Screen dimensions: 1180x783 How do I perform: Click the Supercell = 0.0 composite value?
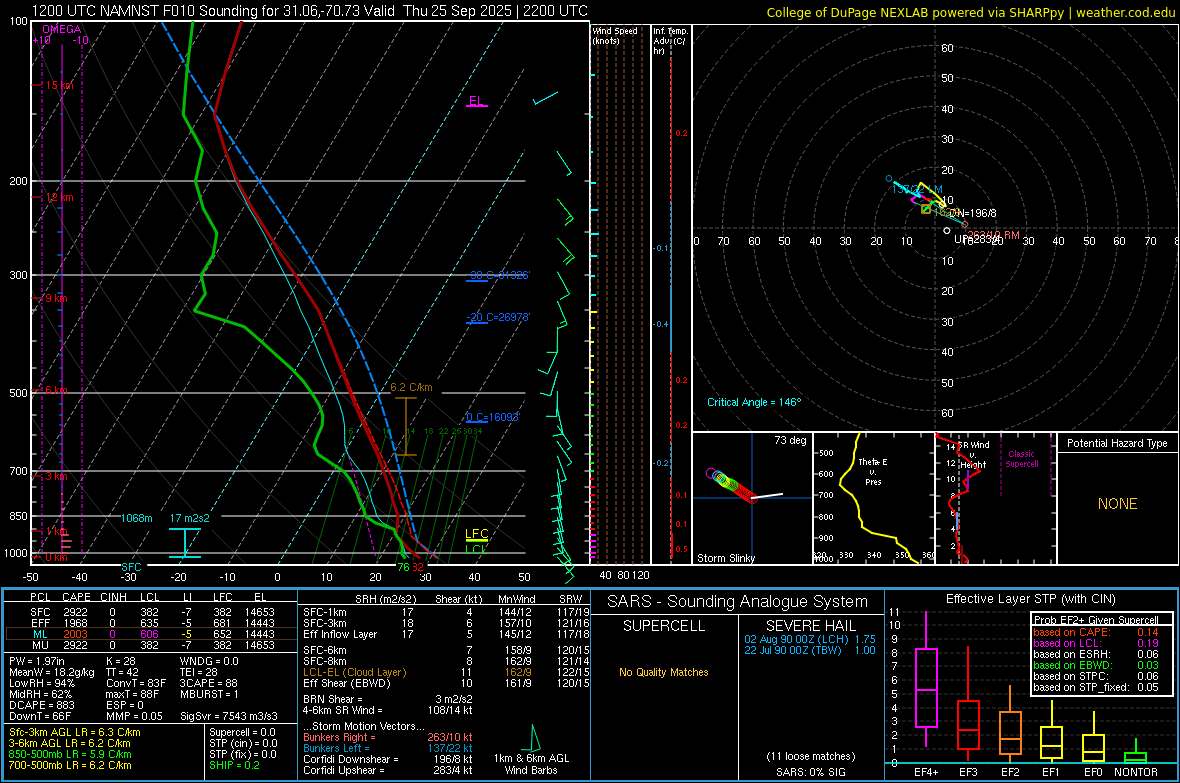[x=242, y=732]
